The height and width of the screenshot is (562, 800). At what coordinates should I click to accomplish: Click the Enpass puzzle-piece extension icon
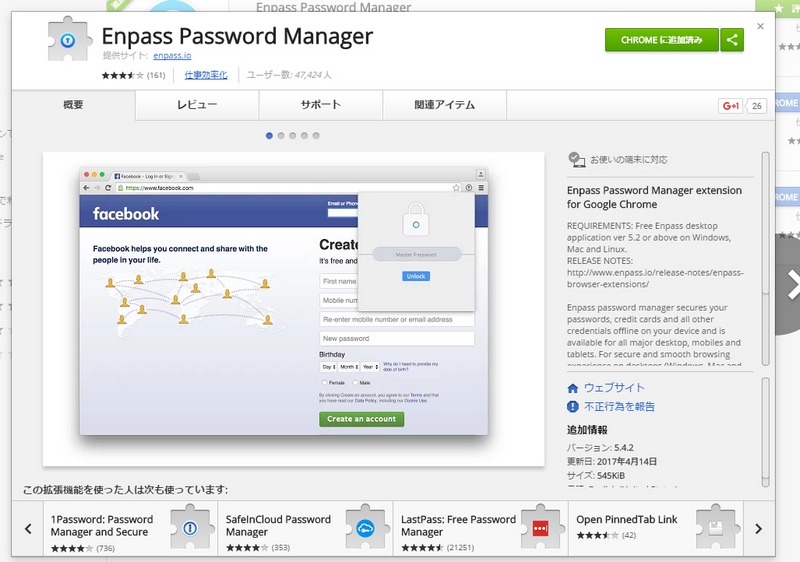point(69,39)
